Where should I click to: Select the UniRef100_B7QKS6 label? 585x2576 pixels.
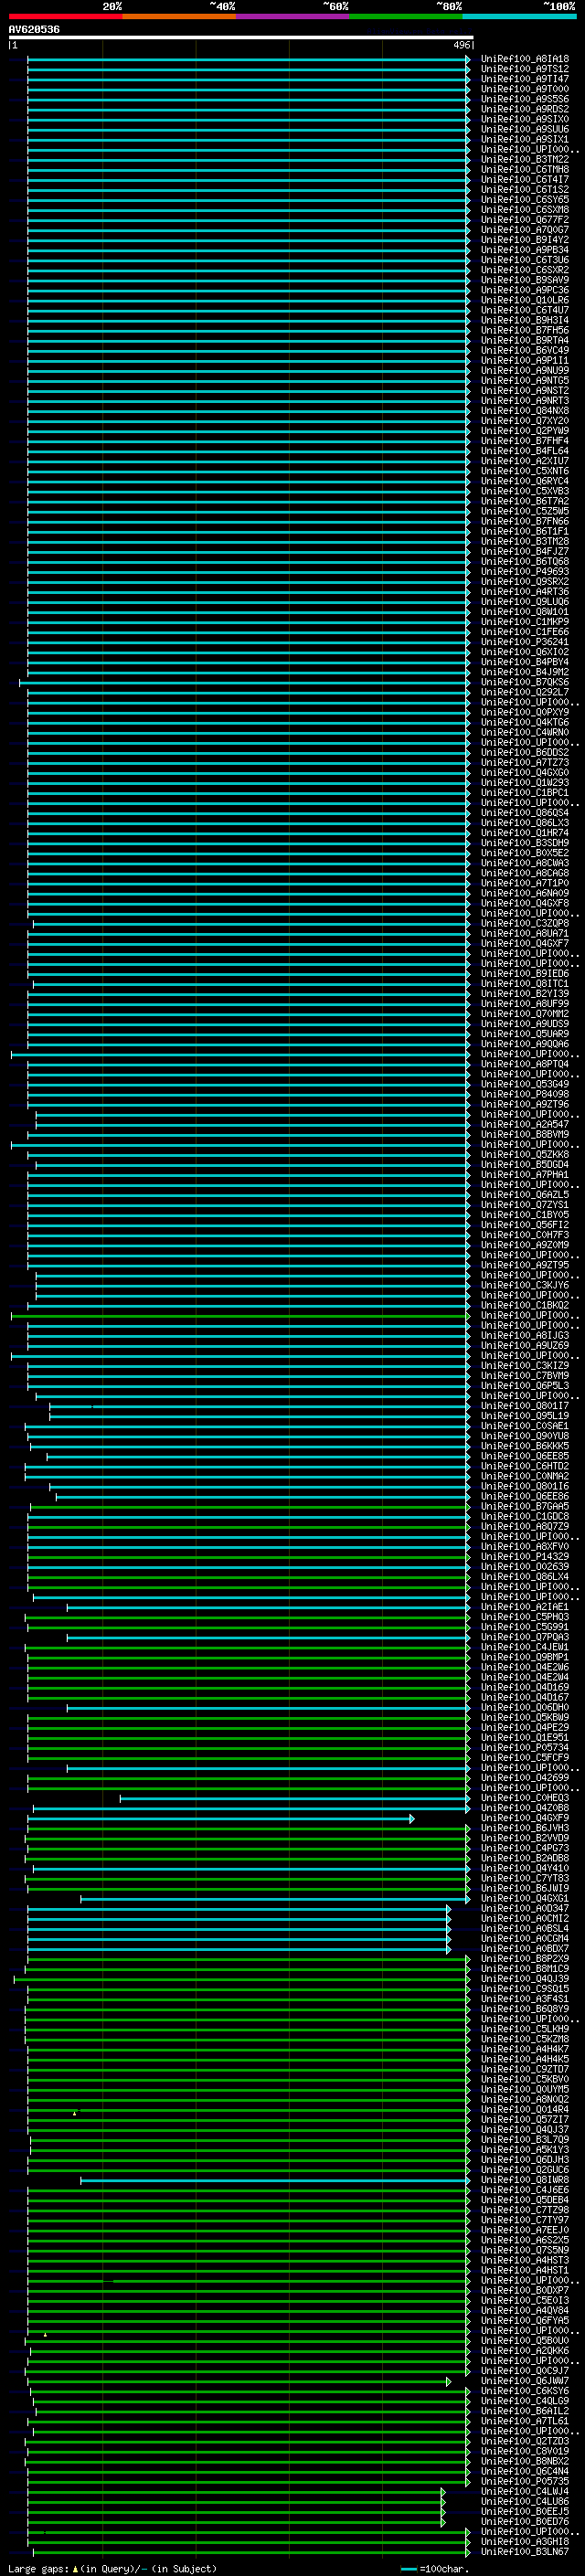coord(525,683)
